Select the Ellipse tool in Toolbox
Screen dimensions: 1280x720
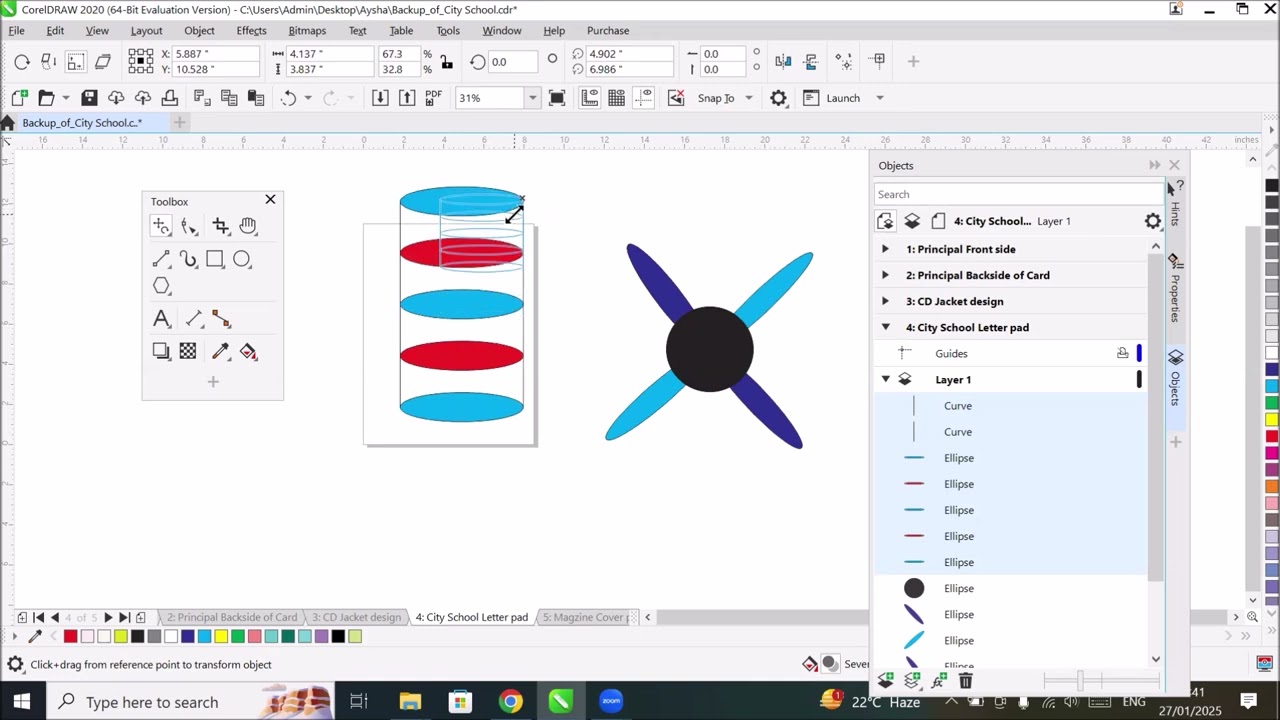[x=242, y=260]
